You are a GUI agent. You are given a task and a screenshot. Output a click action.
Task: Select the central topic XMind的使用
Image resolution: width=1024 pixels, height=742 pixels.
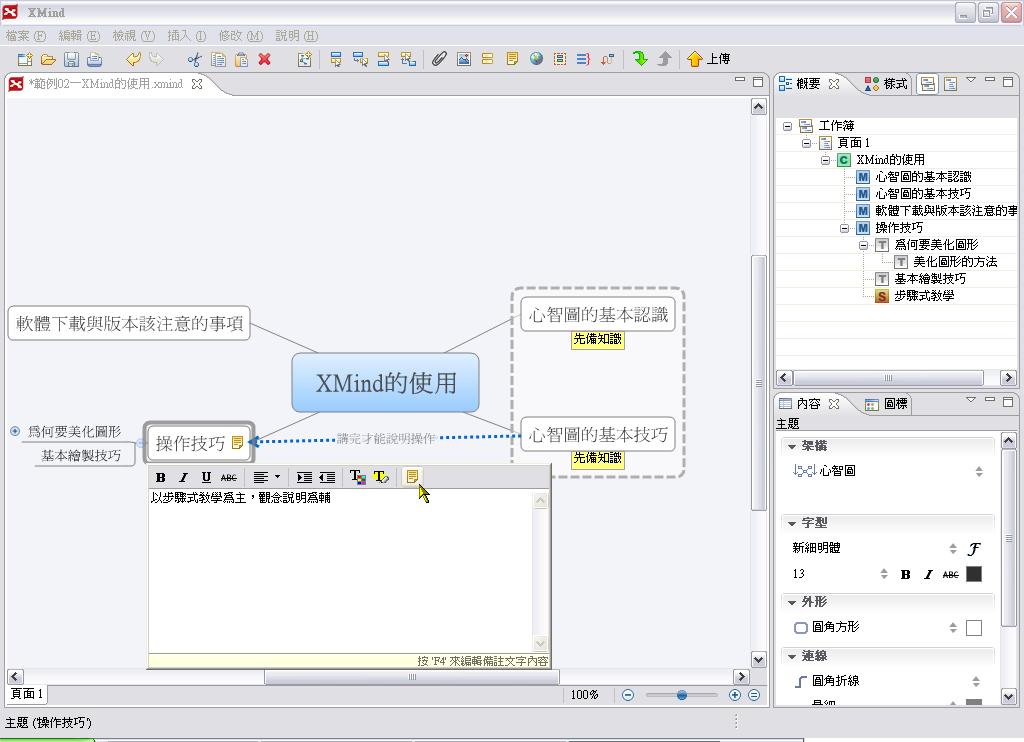(x=385, y=383)
